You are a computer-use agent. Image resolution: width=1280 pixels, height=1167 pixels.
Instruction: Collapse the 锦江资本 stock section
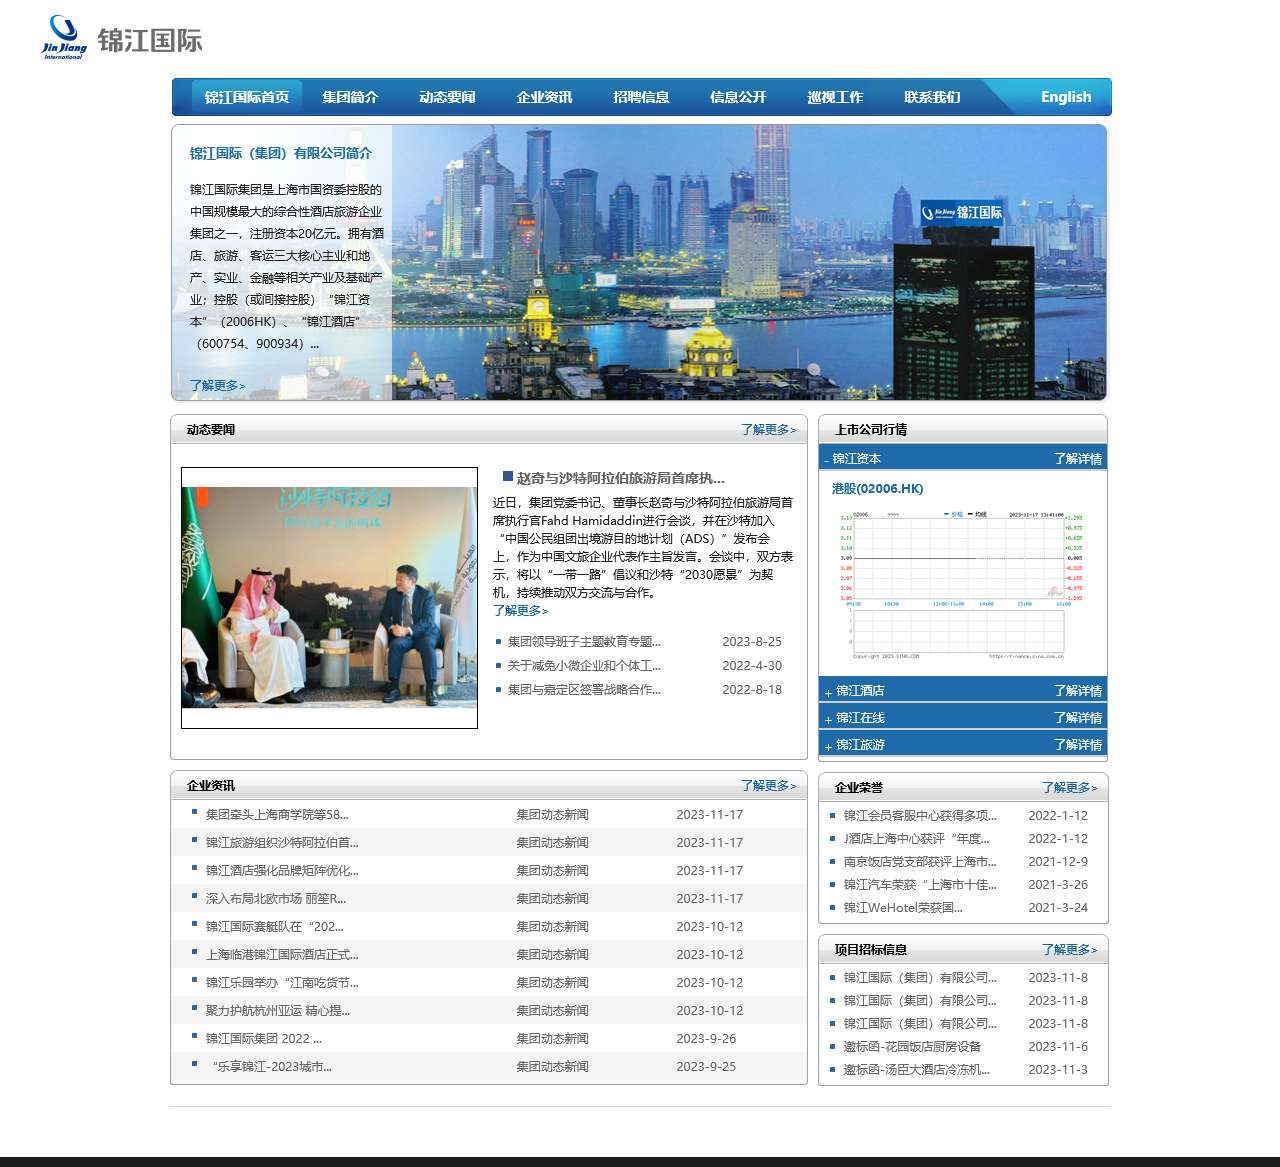tap(852, 459)
